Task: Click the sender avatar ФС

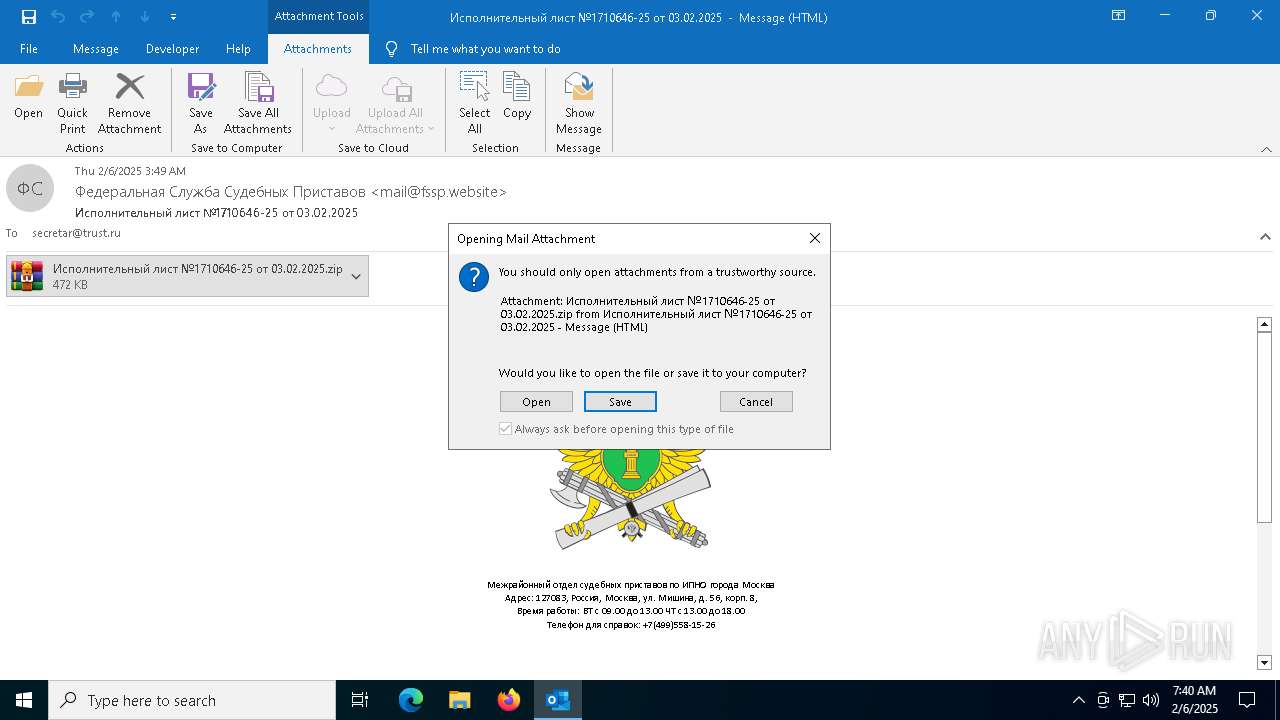Action: [x=30, y=188]
